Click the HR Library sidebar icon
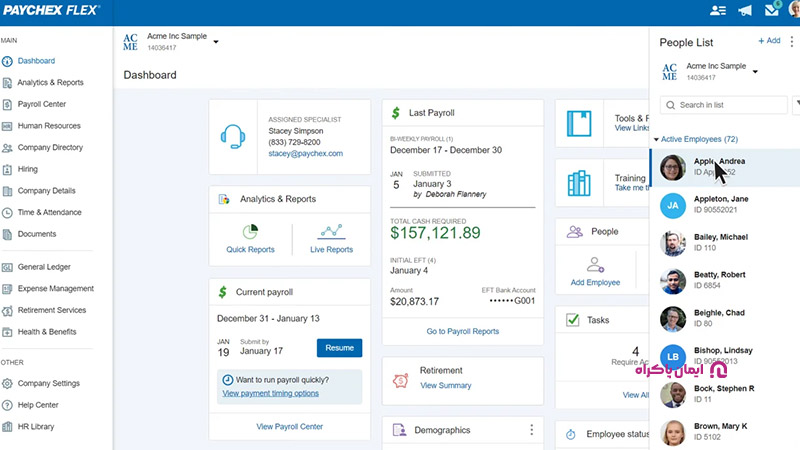Viewport: 800px width, 450px height. [7, 427]
